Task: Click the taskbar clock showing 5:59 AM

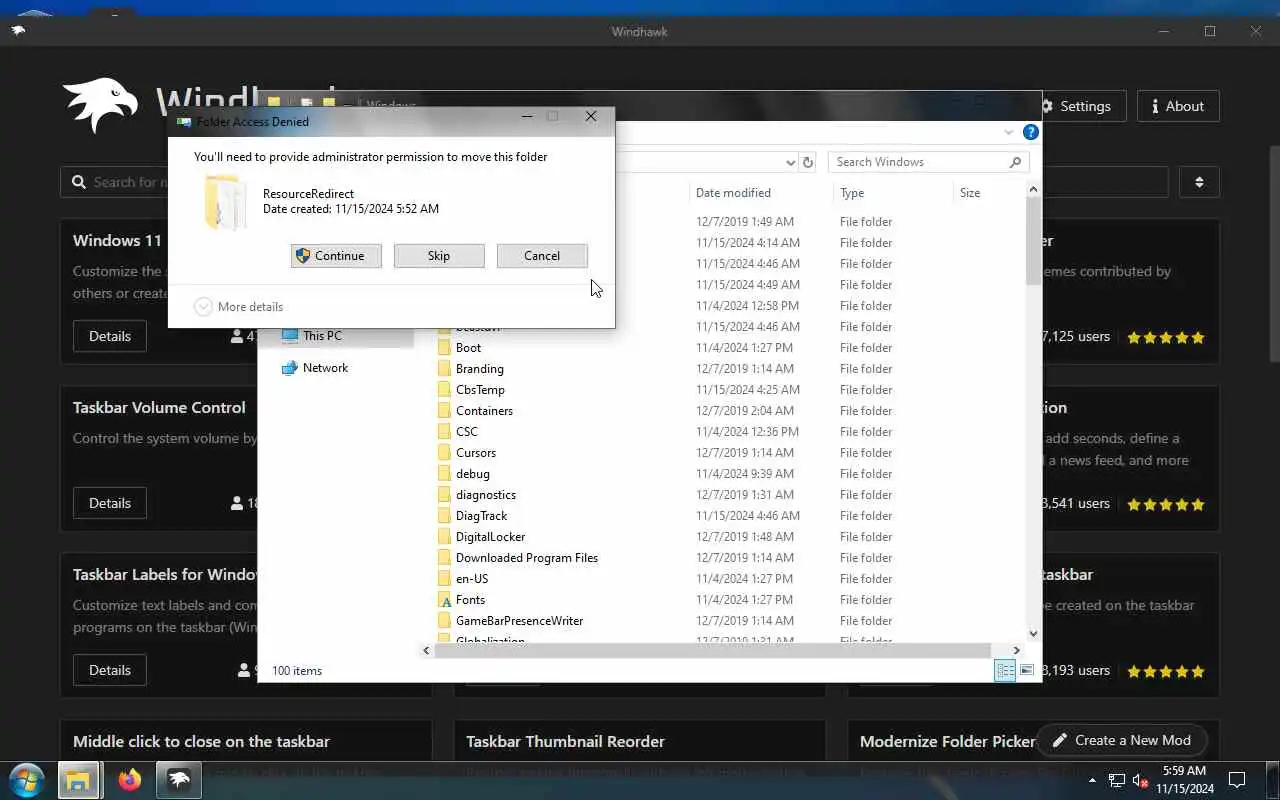Action: tap(1185, 780)
